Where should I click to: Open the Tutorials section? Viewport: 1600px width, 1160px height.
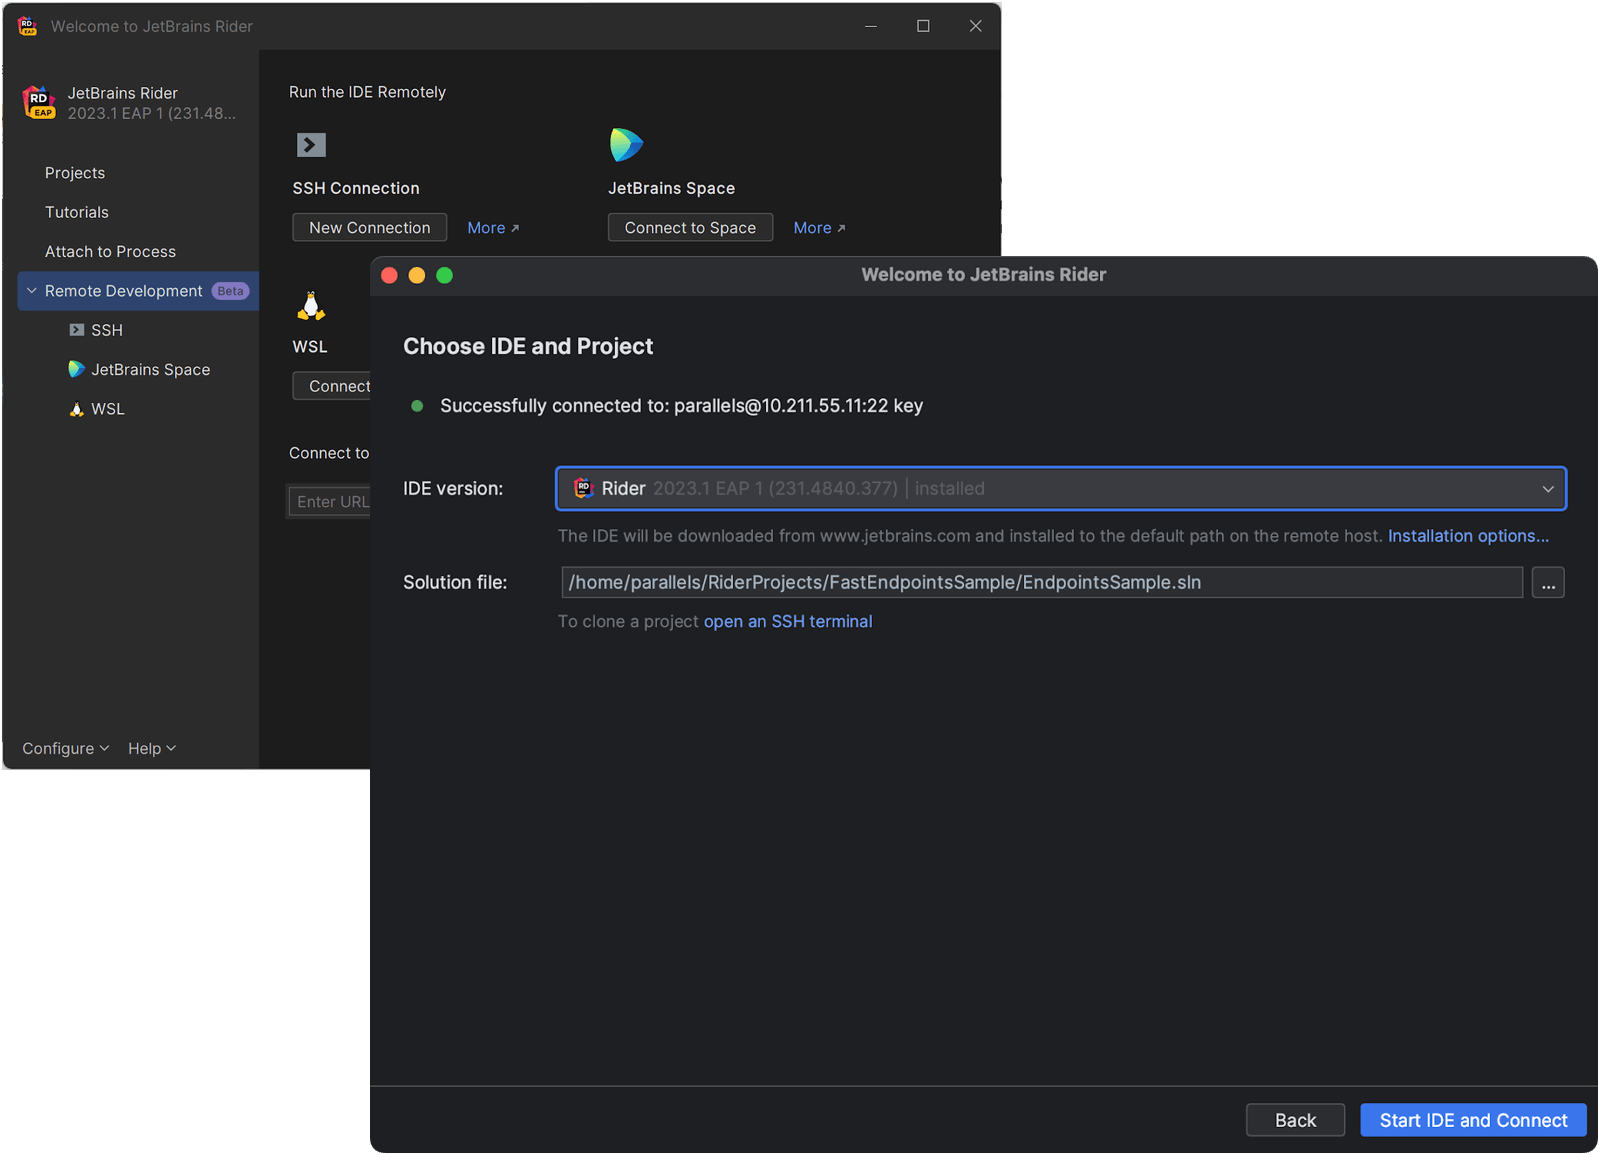77,212
